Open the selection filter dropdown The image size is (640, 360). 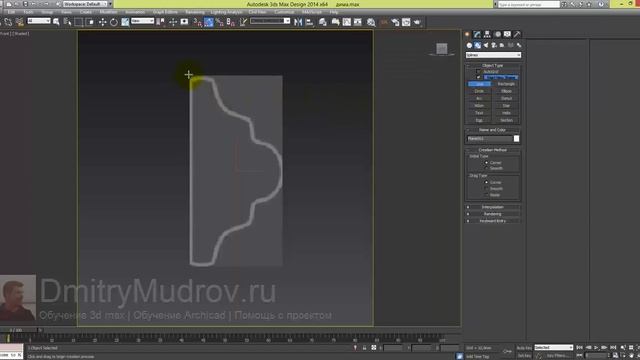click(x=39, y=20)
